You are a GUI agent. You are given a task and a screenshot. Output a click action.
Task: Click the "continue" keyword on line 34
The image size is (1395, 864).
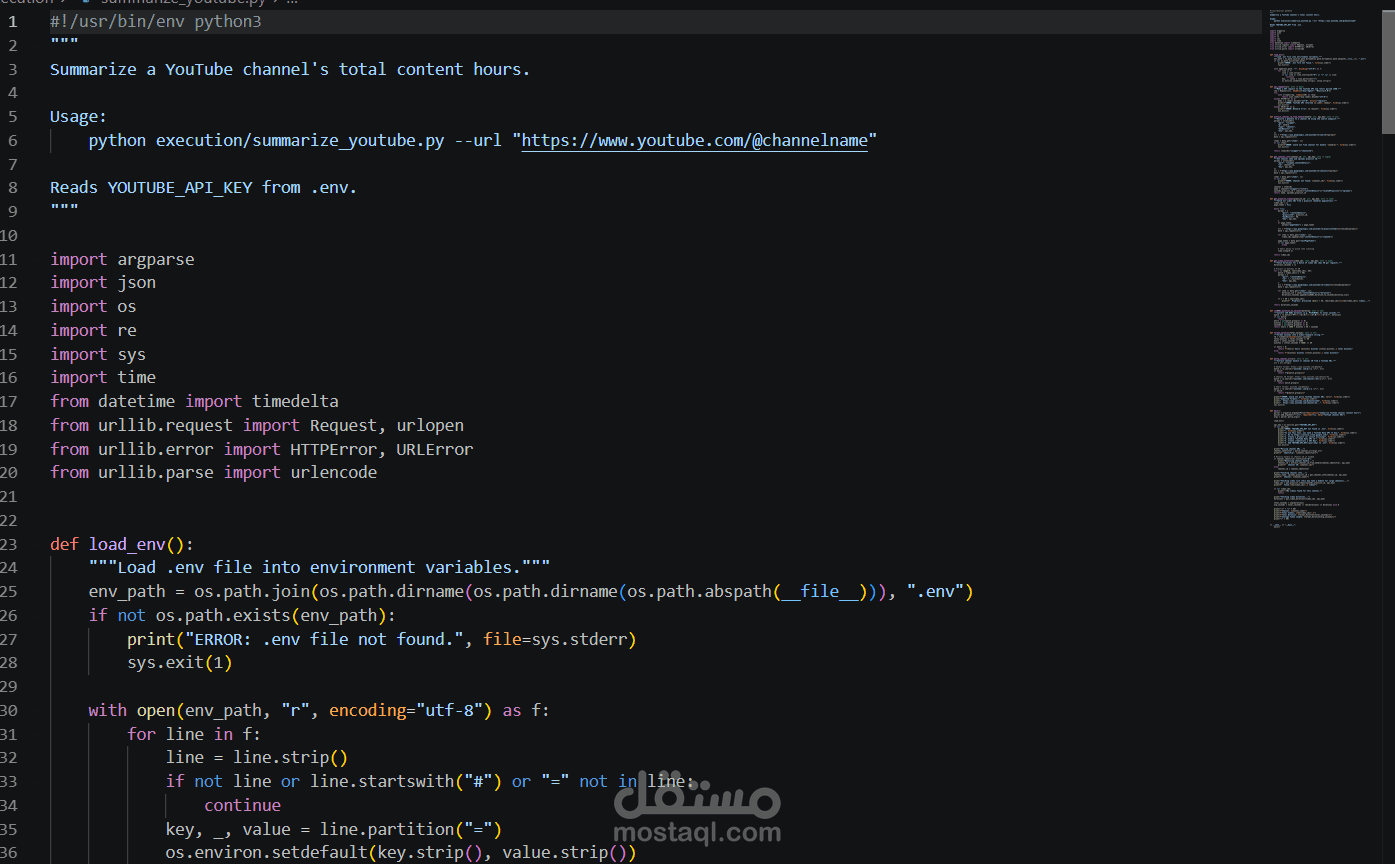point(243,805)
